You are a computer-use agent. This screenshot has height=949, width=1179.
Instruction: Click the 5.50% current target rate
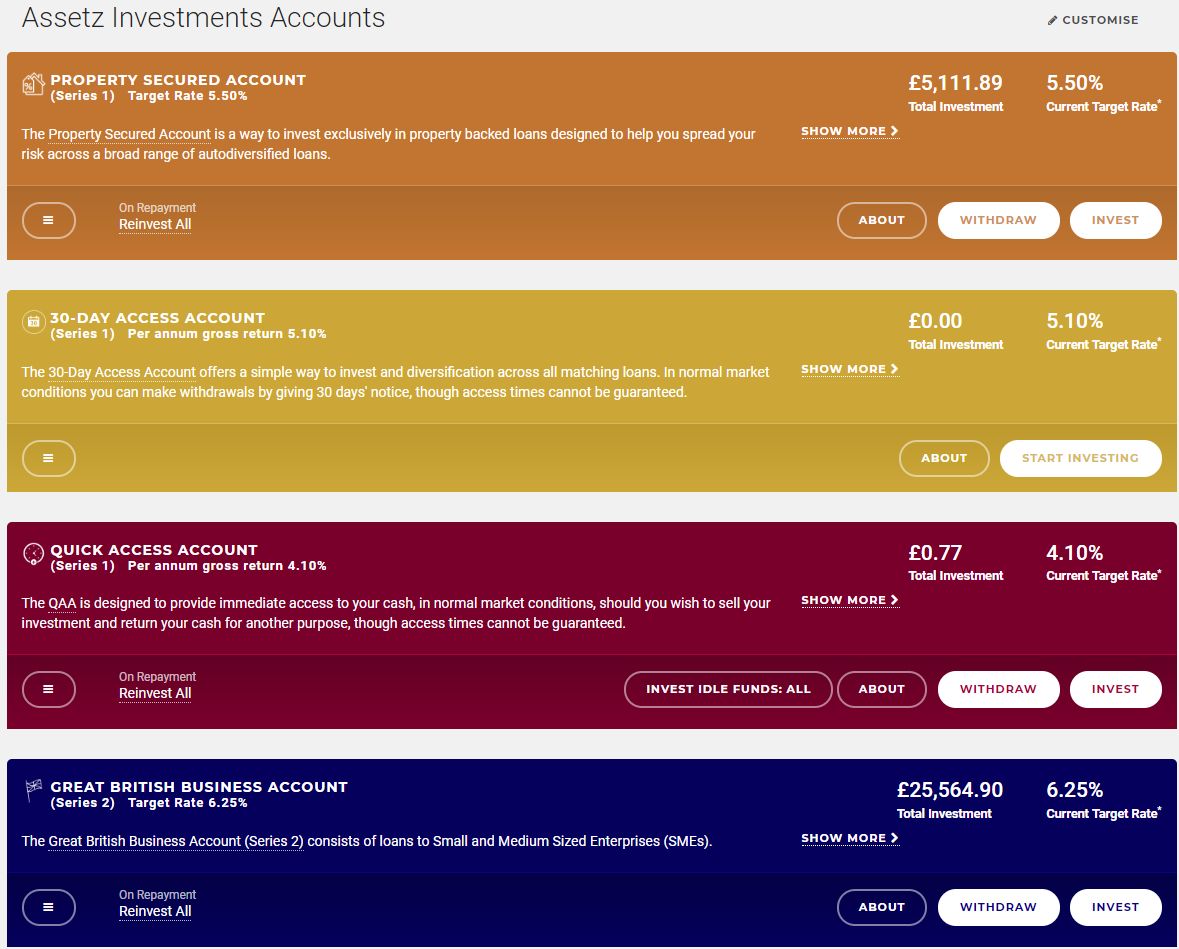click(x=1074, y=83)
